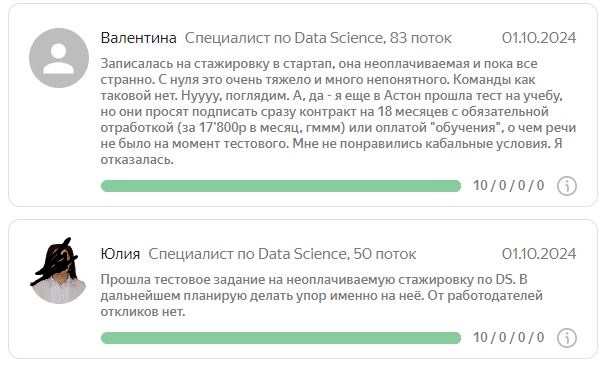Click "83 поток" in Валентина's header
Image resolution: width=603 pixels, height=368 pixels.
(x=420, y=38)
